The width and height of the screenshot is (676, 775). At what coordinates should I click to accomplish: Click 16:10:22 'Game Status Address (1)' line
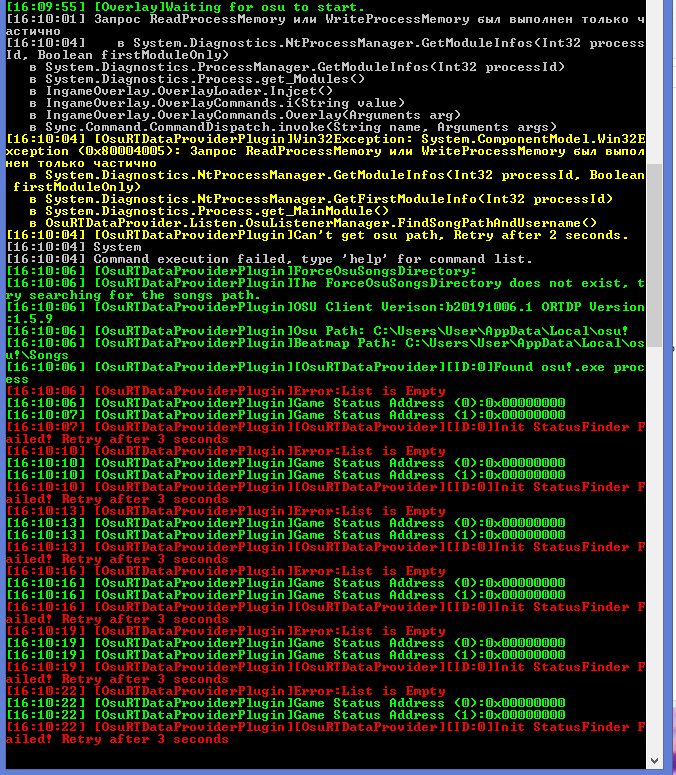pyautogui.click(x=285, y=715)
